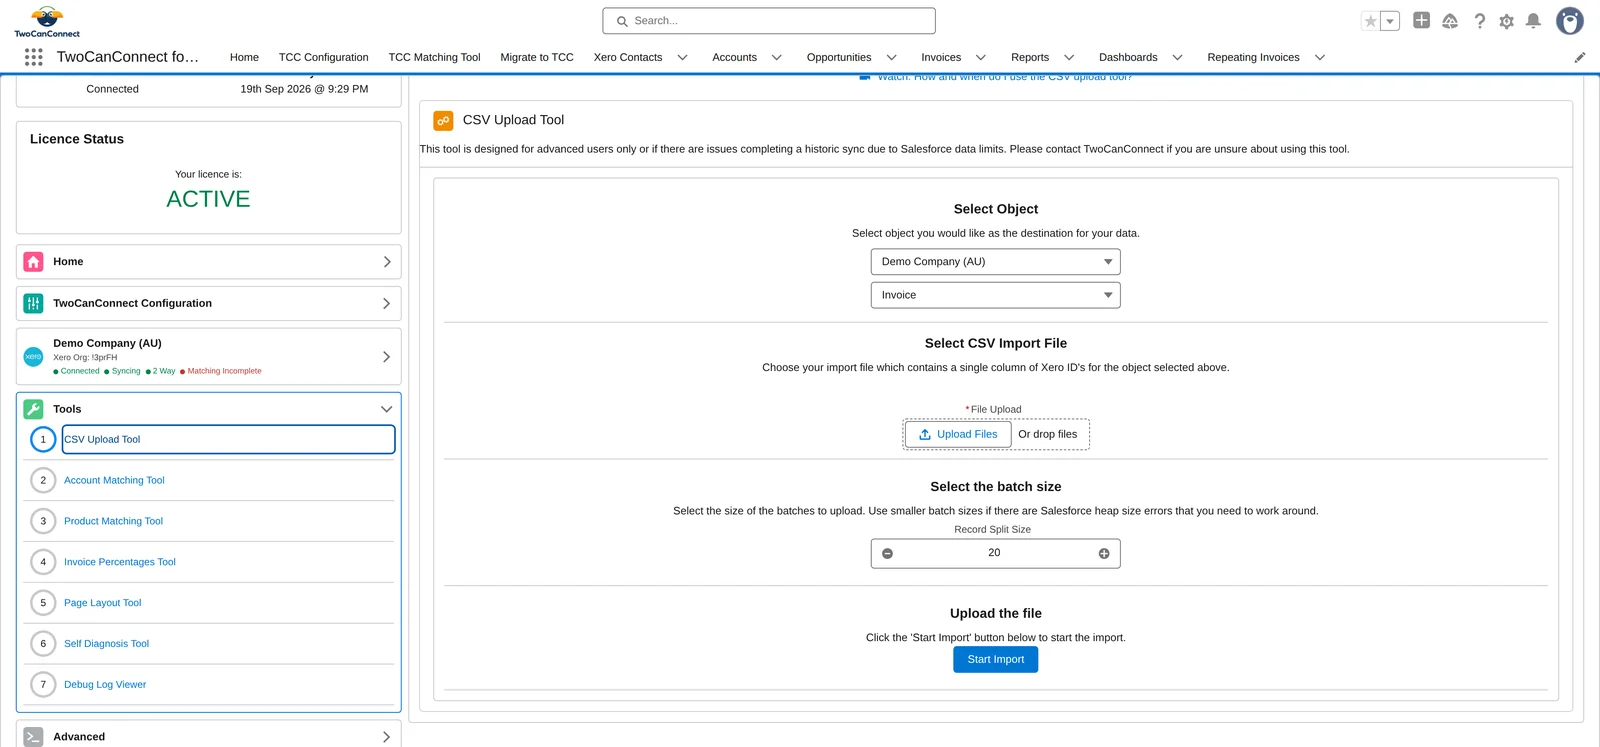Click the pink Home sidebar icon

tap(33, 262)
